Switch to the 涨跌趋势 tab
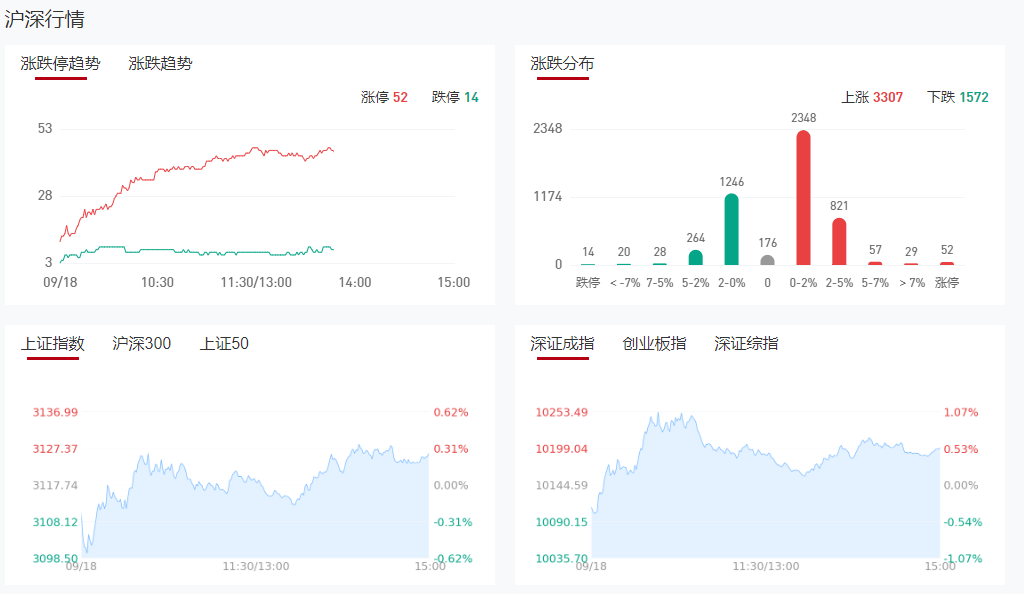This screenshot has height=594, width=1024. [160, 64]
